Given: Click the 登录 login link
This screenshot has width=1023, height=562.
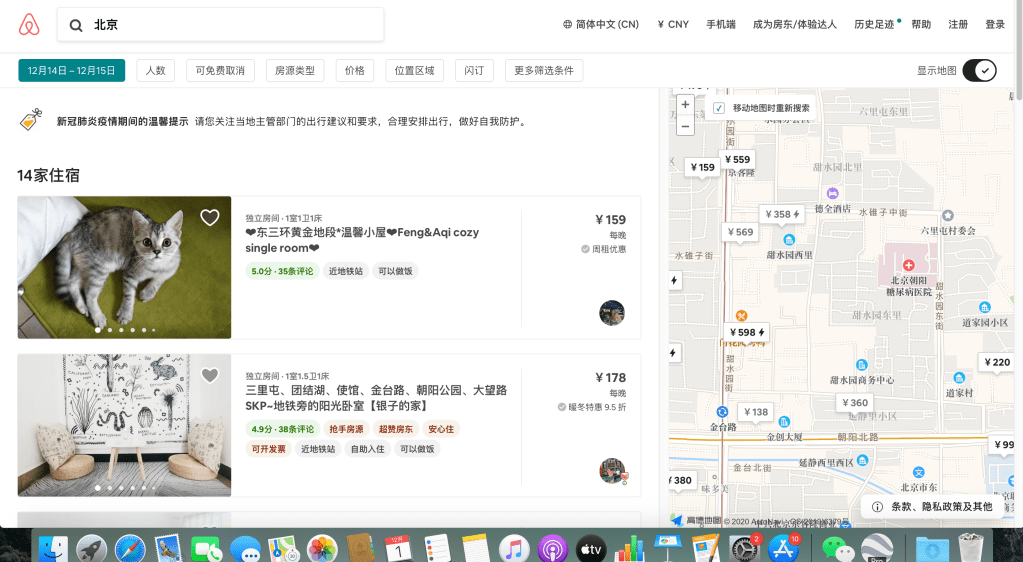Looking at the screenshot, I should click(x=995, y=25).
